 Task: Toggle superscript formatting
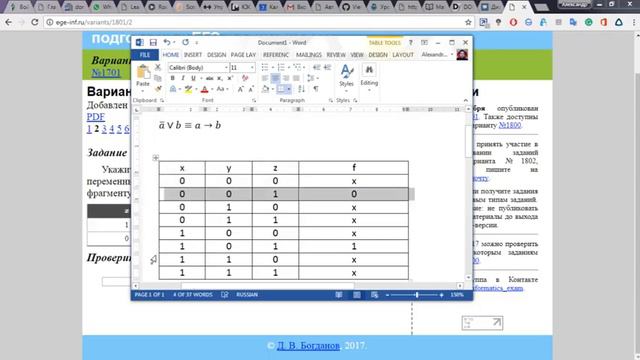click(230, 78)
